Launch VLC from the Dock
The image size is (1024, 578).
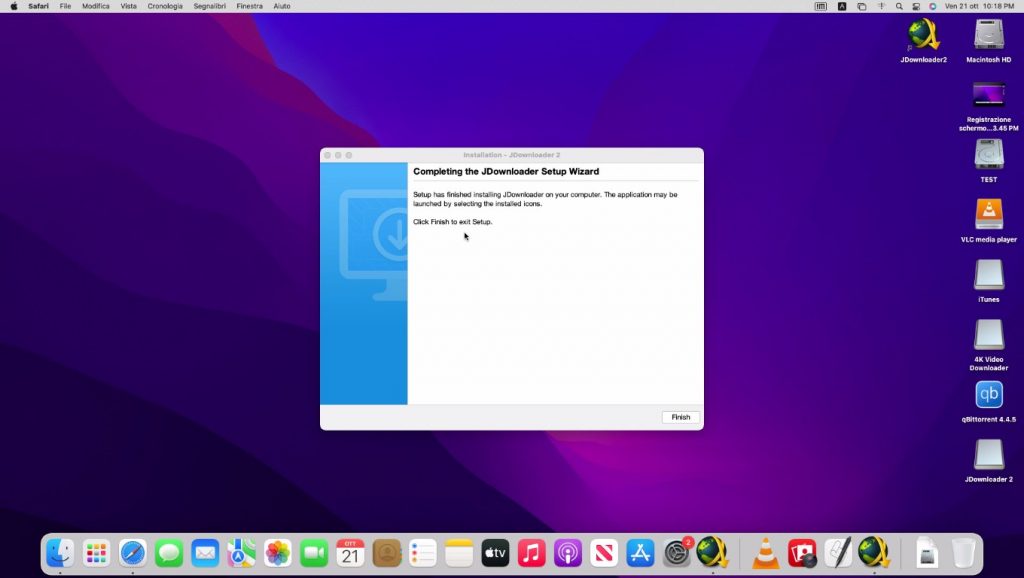[766, 553]
